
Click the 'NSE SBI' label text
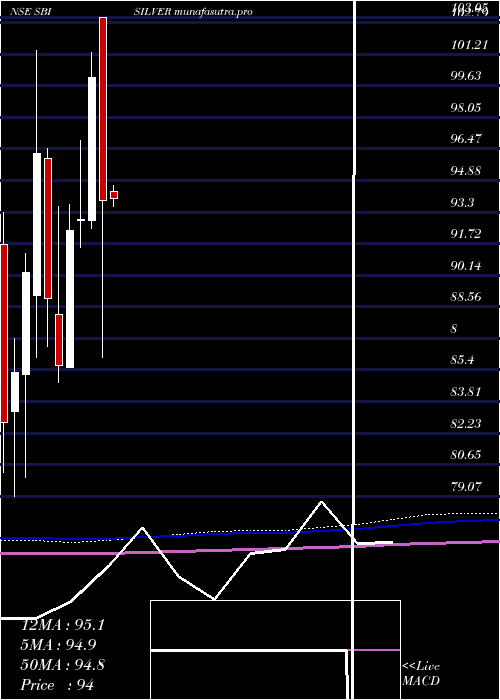pos(29,12)
